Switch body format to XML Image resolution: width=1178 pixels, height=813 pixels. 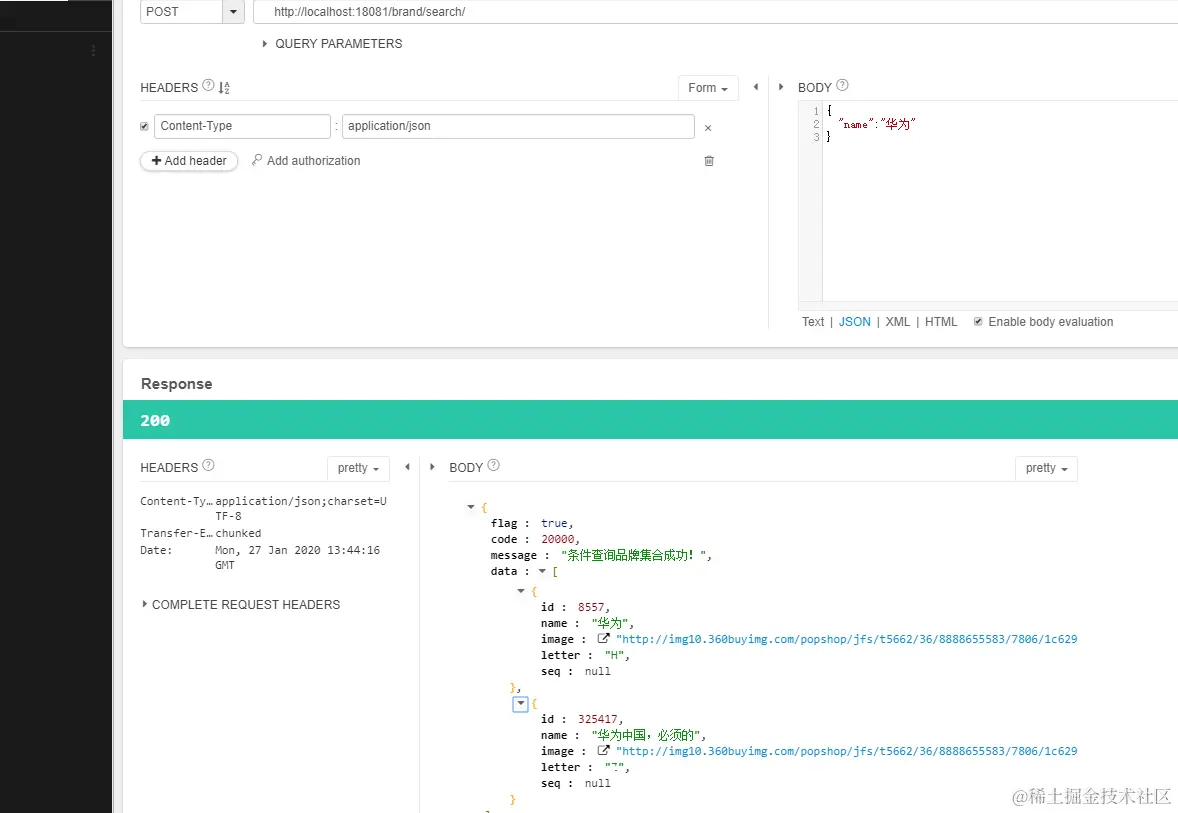897,322
